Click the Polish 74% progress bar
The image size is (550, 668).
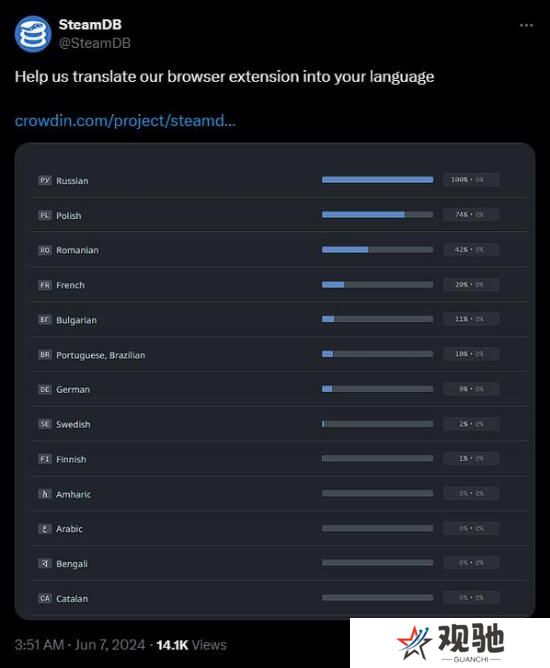[377, 215]
